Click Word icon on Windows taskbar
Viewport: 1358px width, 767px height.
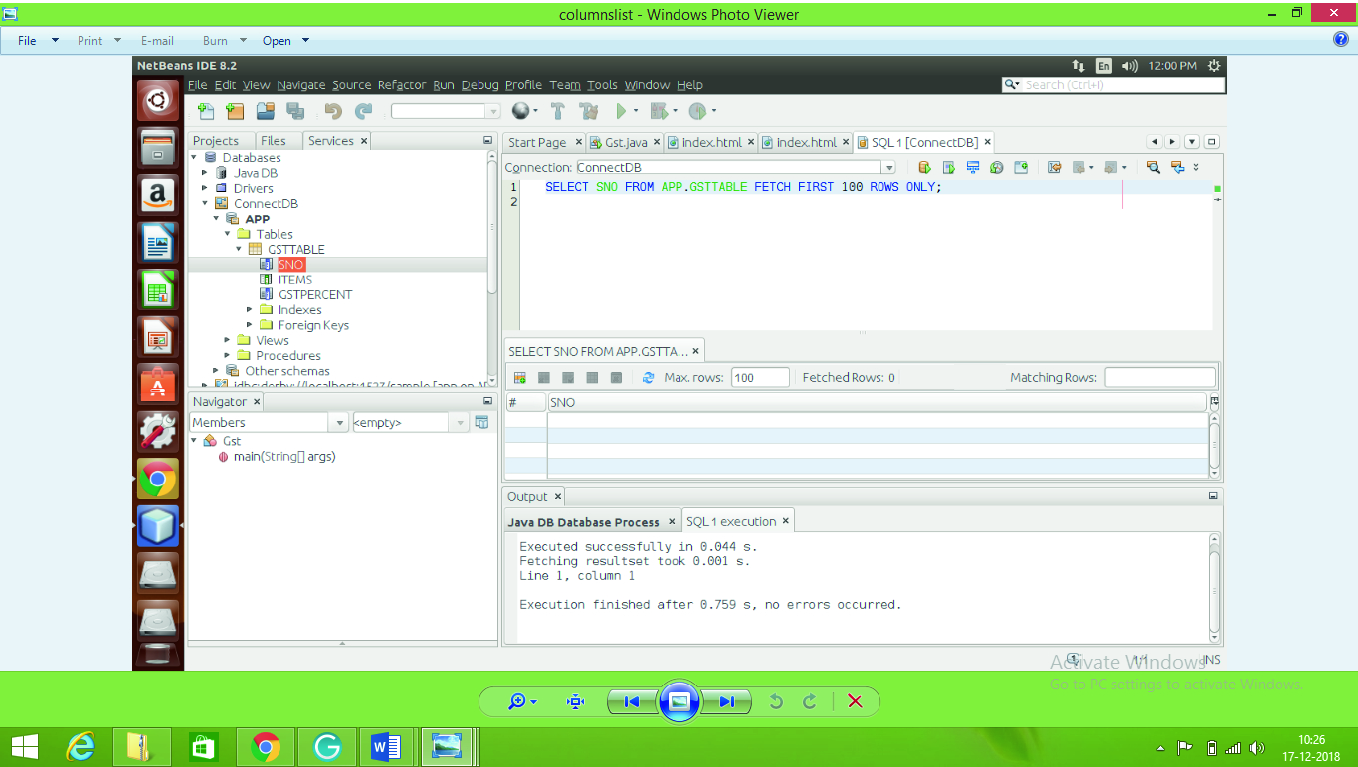(x=386, y=747)
